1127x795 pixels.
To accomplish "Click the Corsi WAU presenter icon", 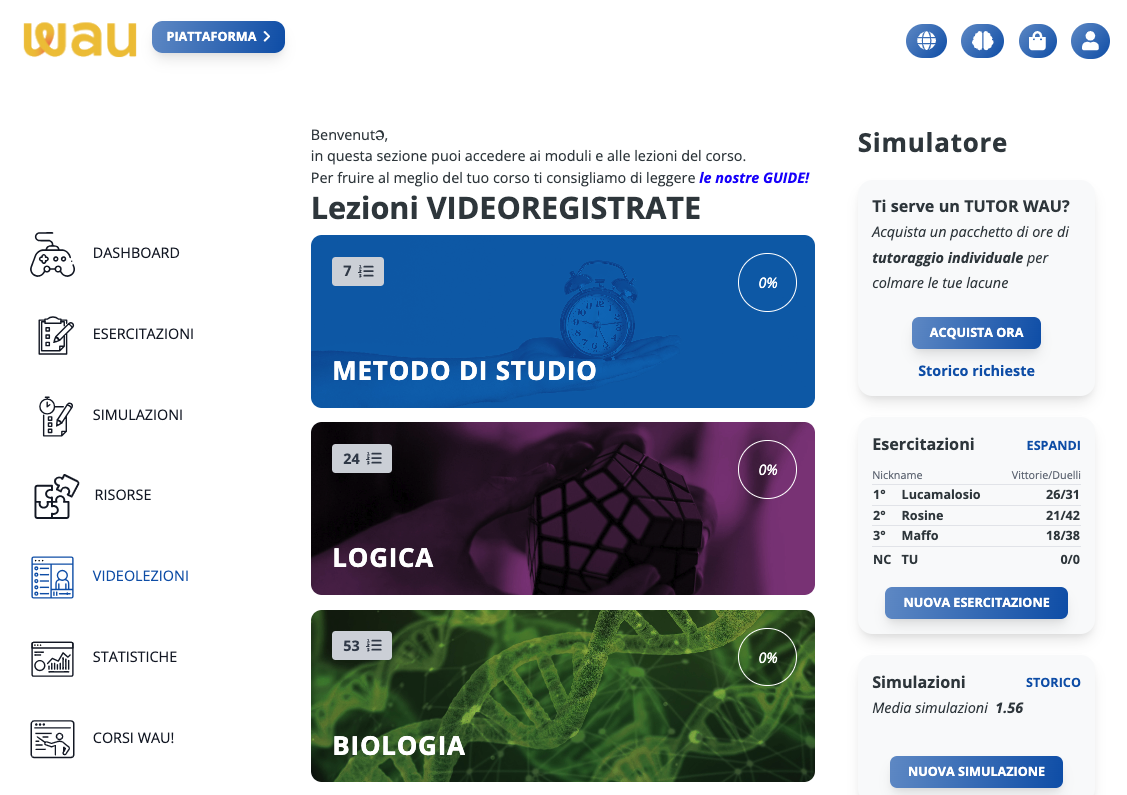I will [52, 738].
